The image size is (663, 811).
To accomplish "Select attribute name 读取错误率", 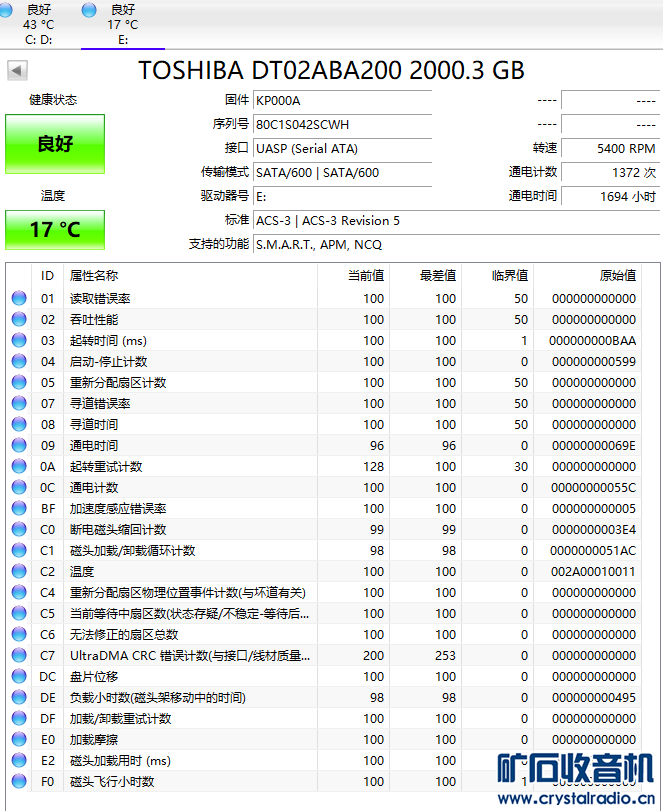I will [100, 298].
